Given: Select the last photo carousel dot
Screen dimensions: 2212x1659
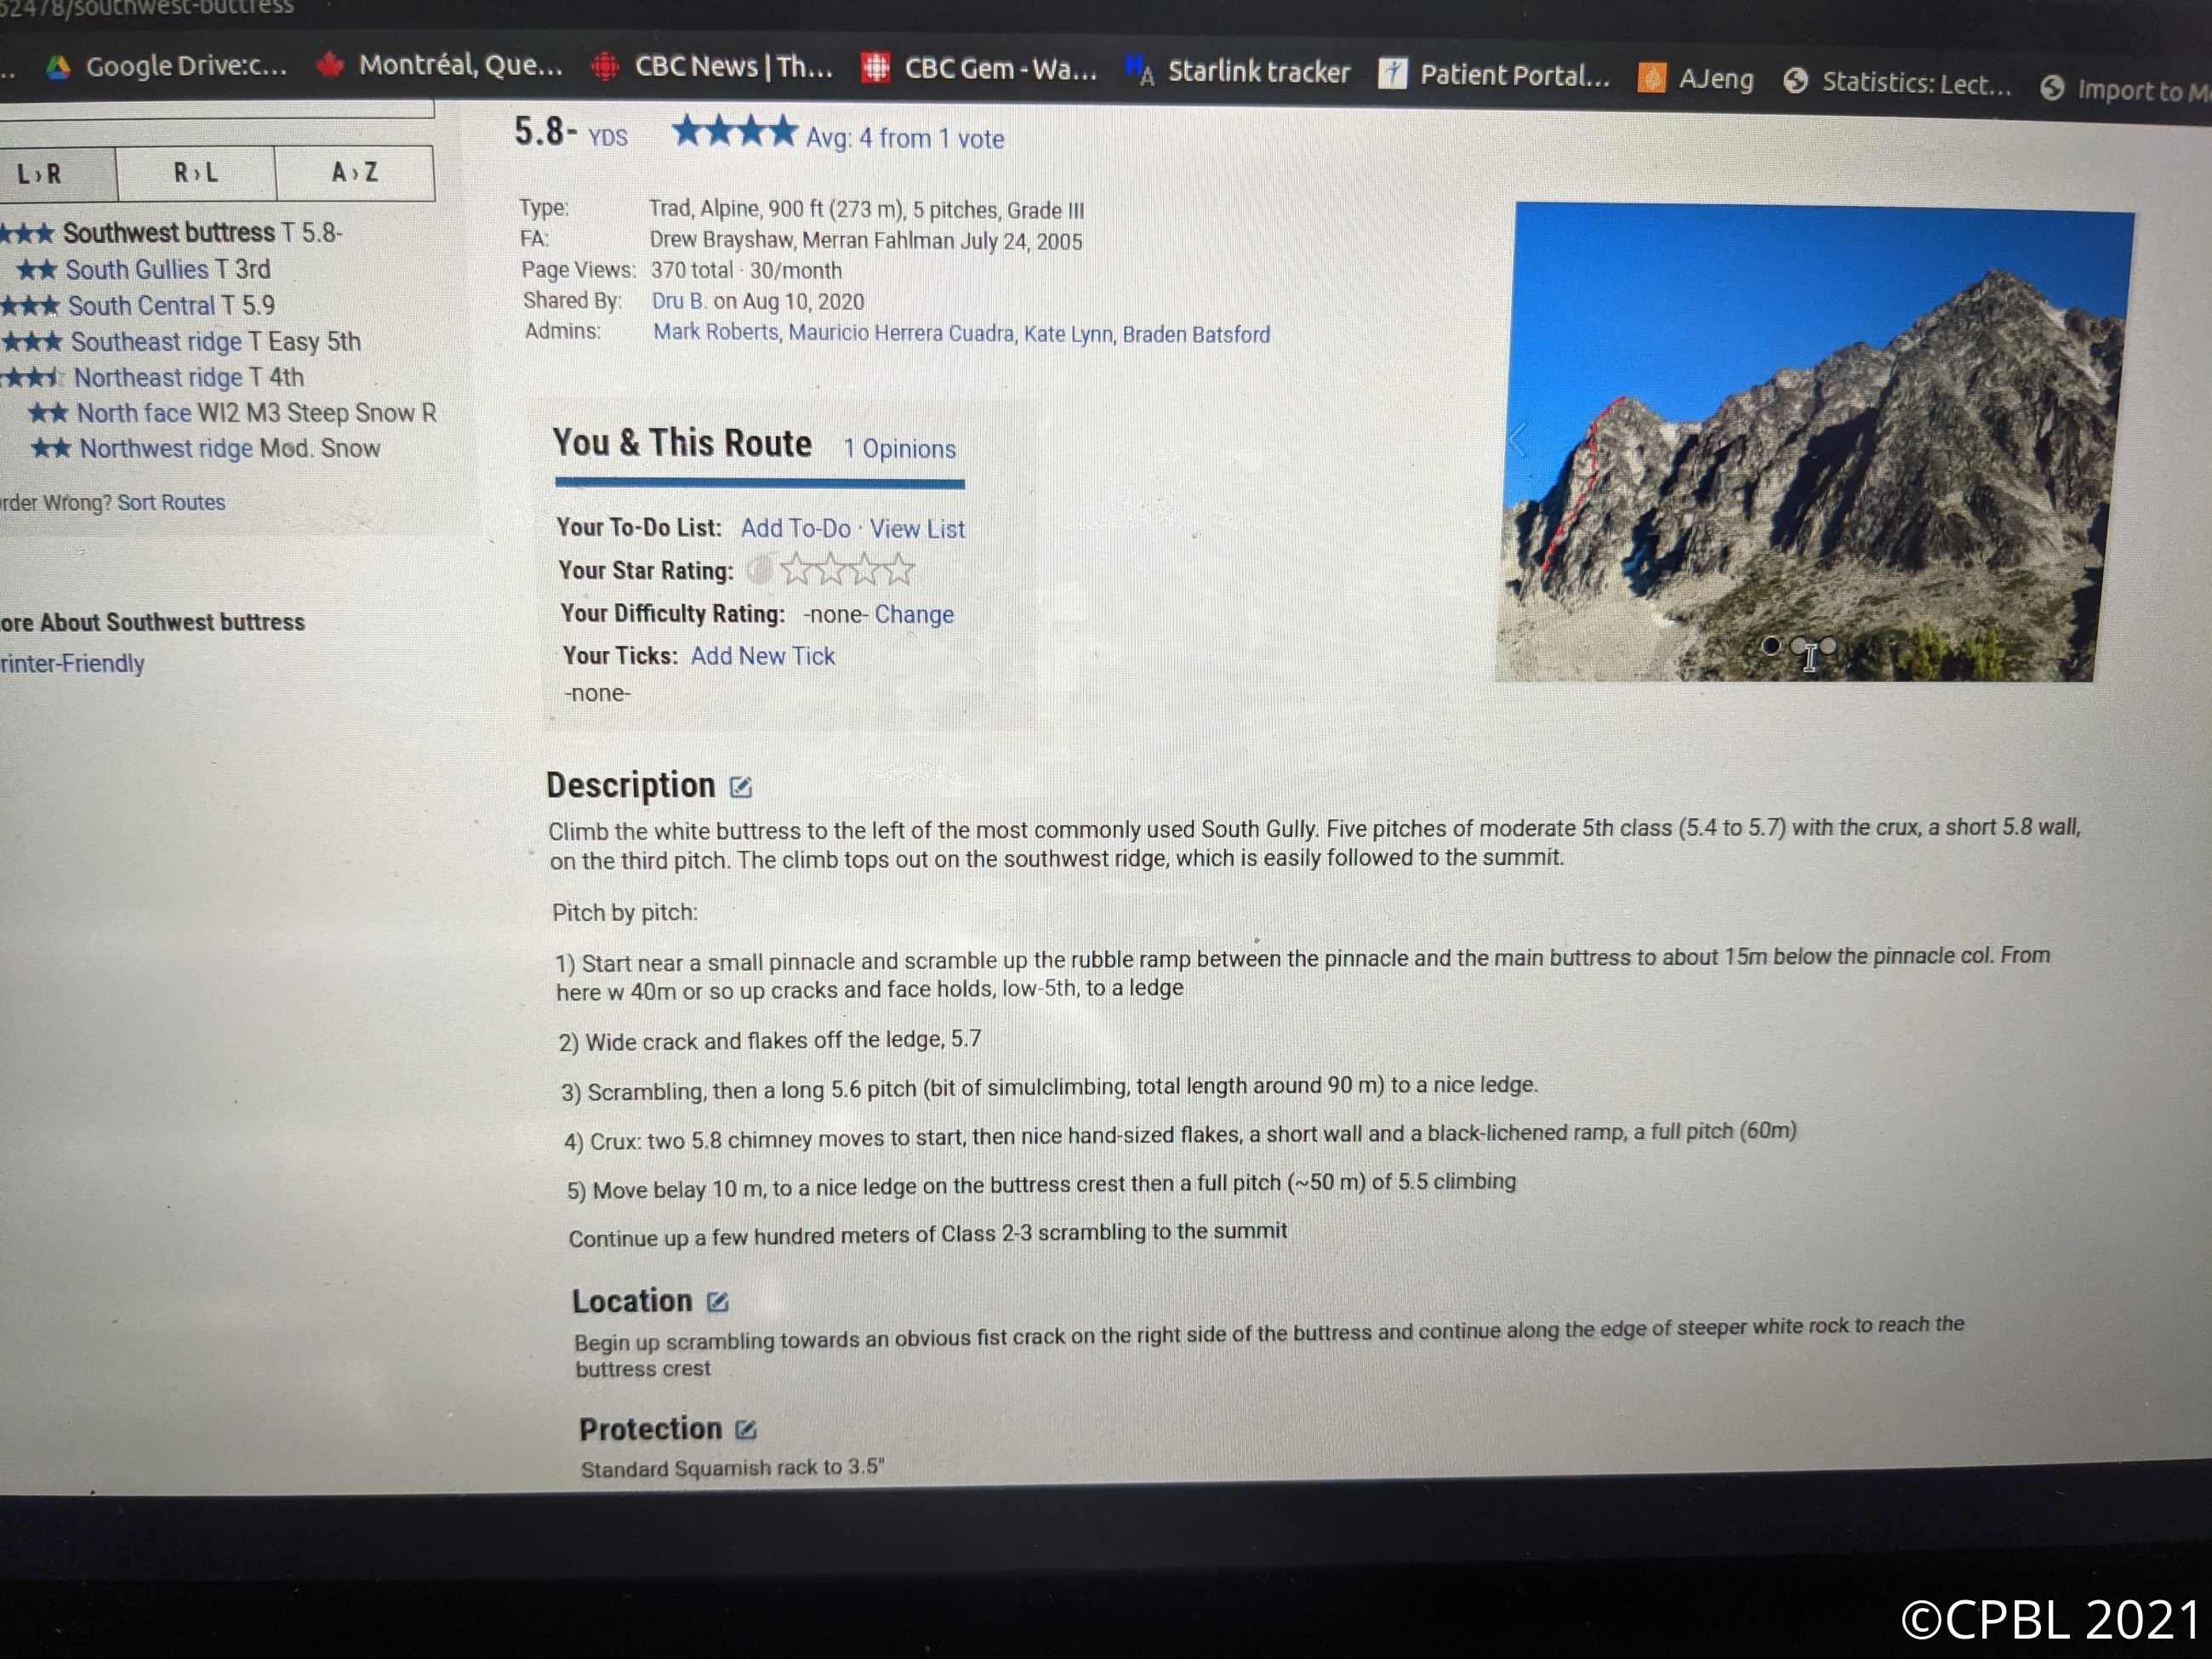Looking at the screenshot, I should (1828, 646).
